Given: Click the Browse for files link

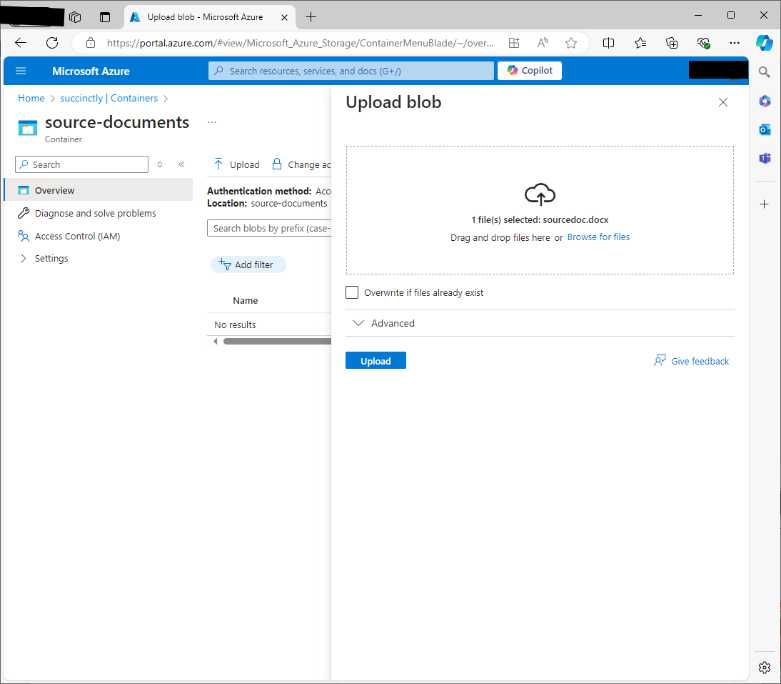Looking at the screenshot, I should click(598, 237).
